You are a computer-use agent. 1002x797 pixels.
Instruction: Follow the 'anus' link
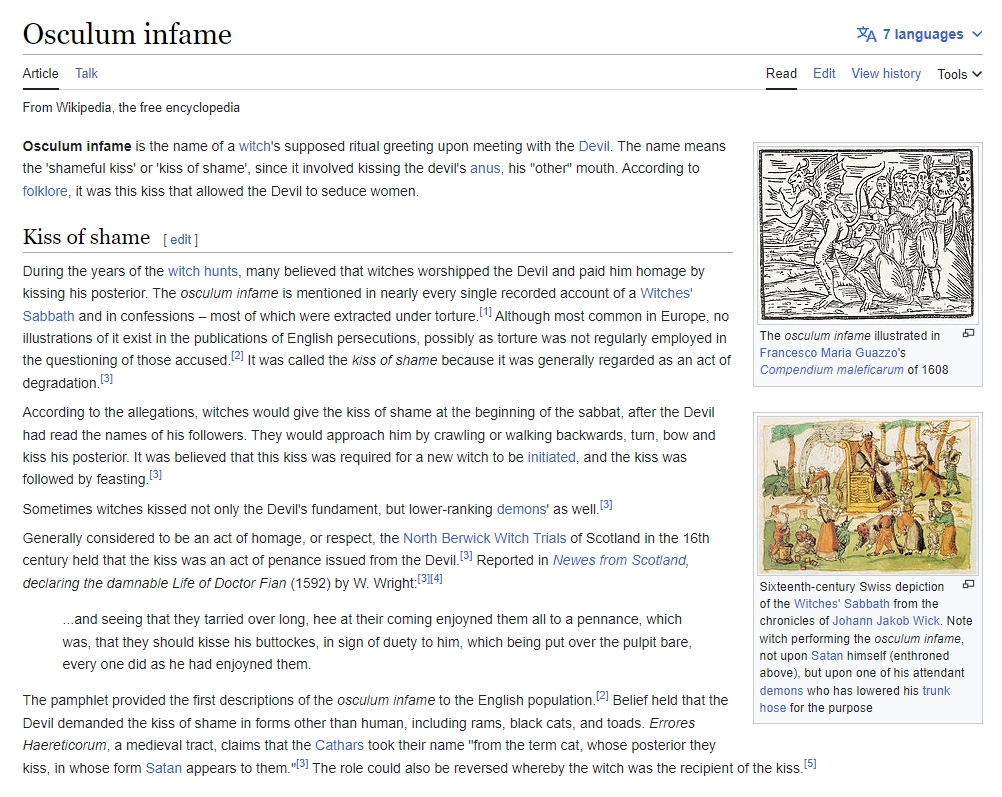[485, 169]
